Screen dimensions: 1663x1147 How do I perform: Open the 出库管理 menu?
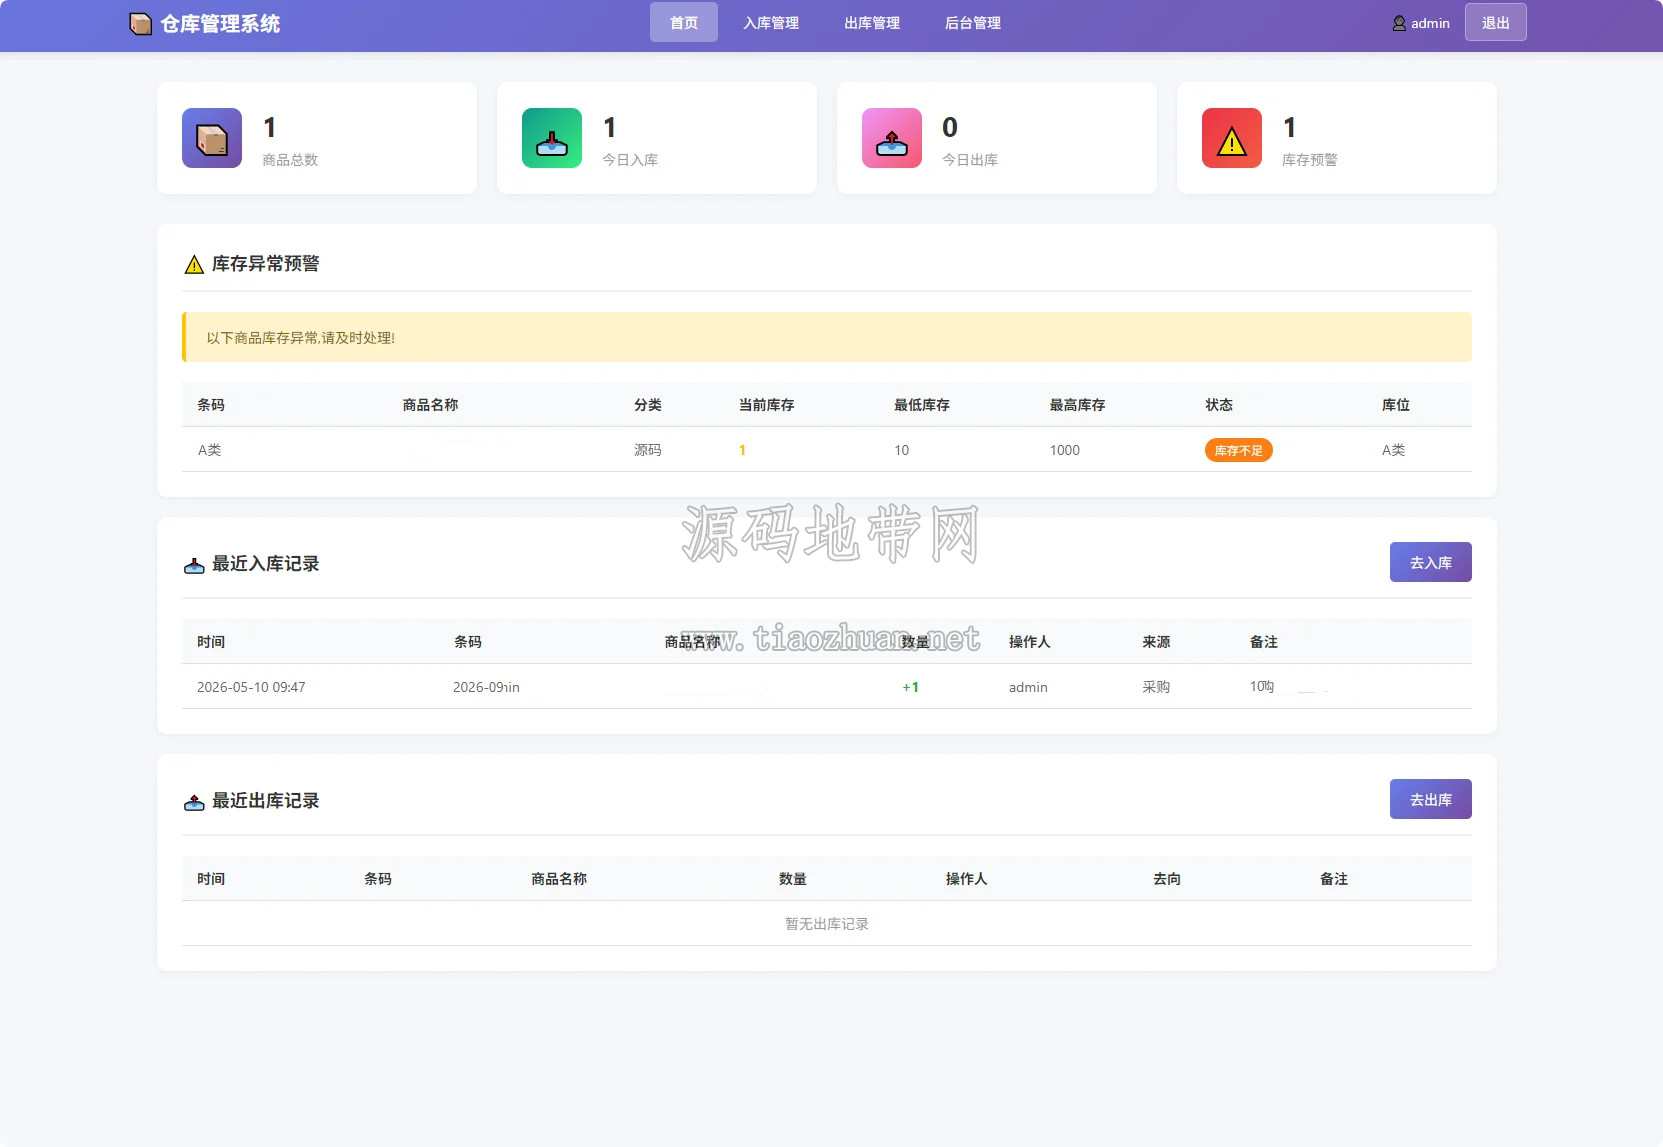click(872, 22)
